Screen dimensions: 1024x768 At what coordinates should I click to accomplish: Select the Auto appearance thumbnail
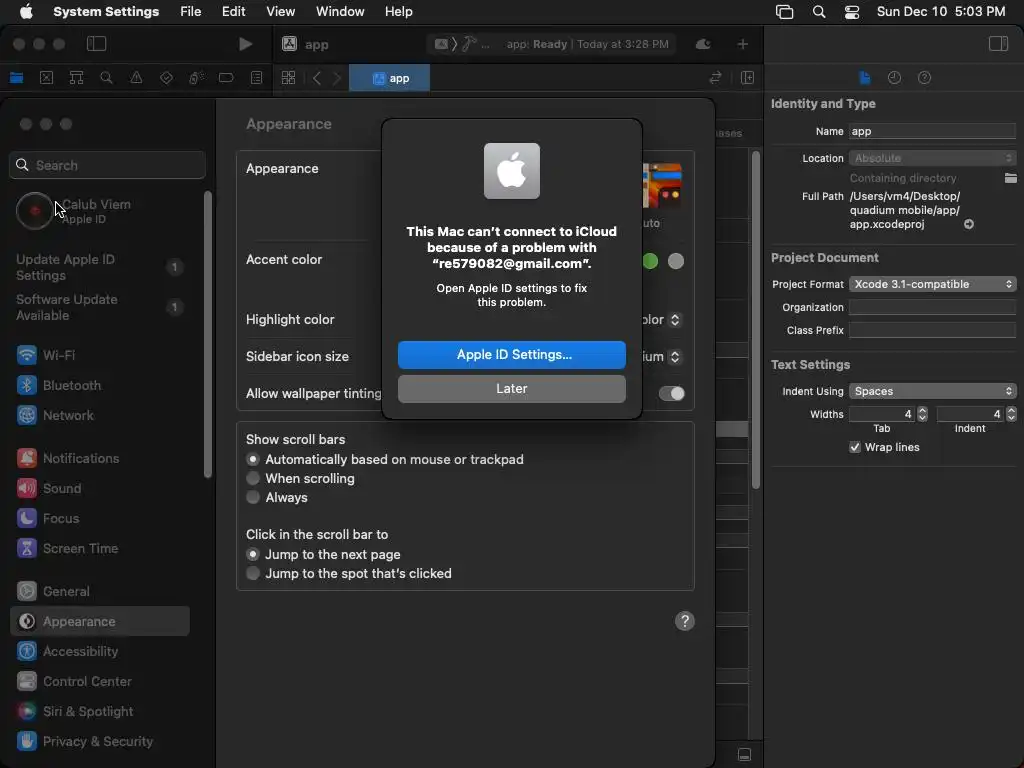tap(662, 186)
